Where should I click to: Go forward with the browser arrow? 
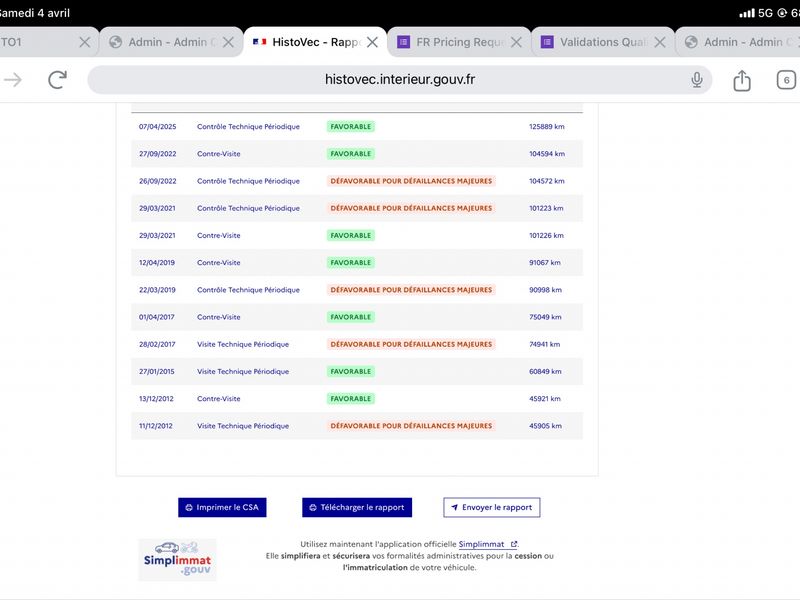pos(13,80)
